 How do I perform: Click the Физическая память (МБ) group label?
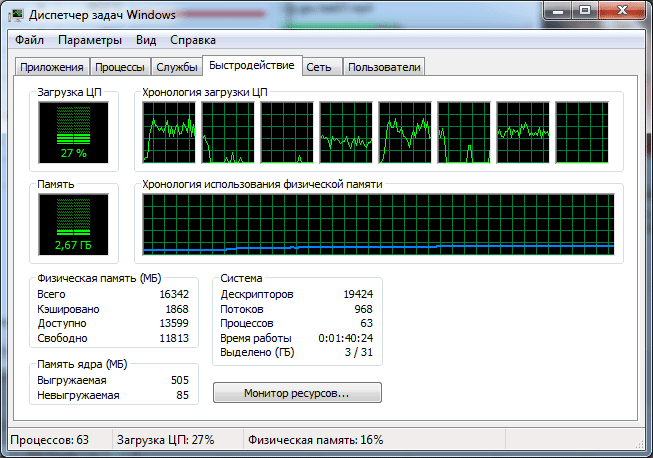pyautogui.click(x=99, y=278)
